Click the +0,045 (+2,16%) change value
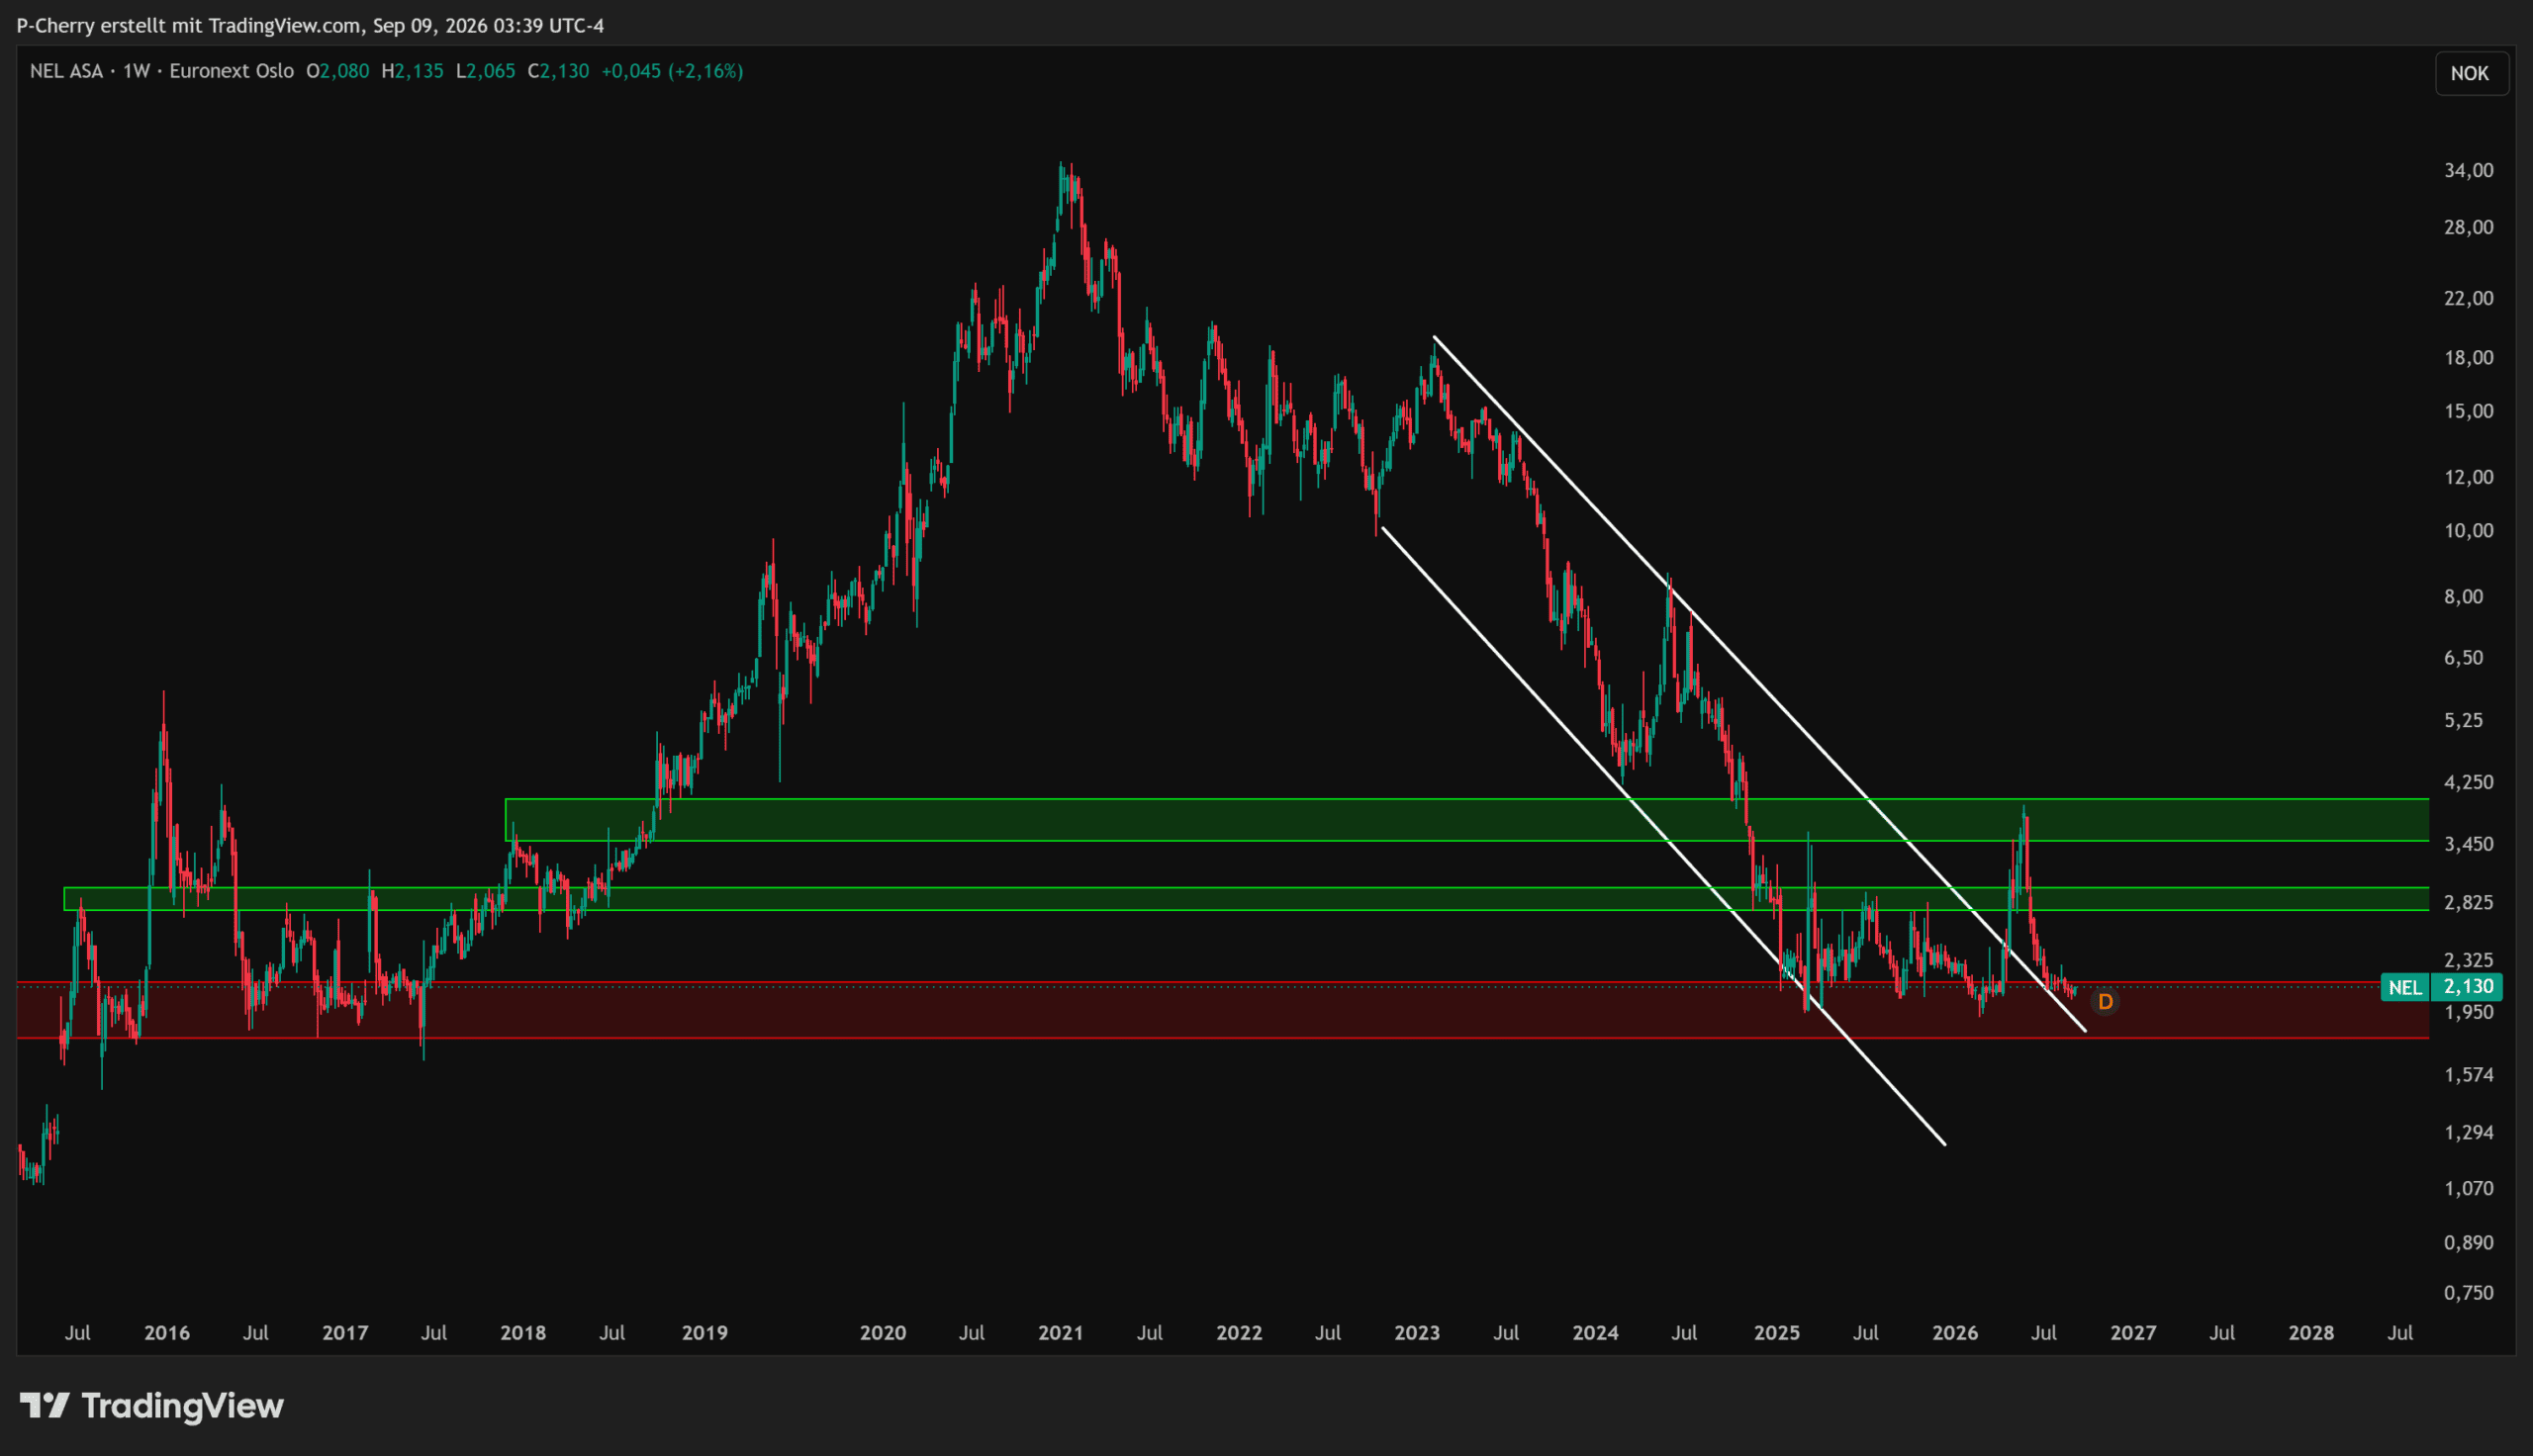This screenshot has width=2533, height=1456. [672, 71]
